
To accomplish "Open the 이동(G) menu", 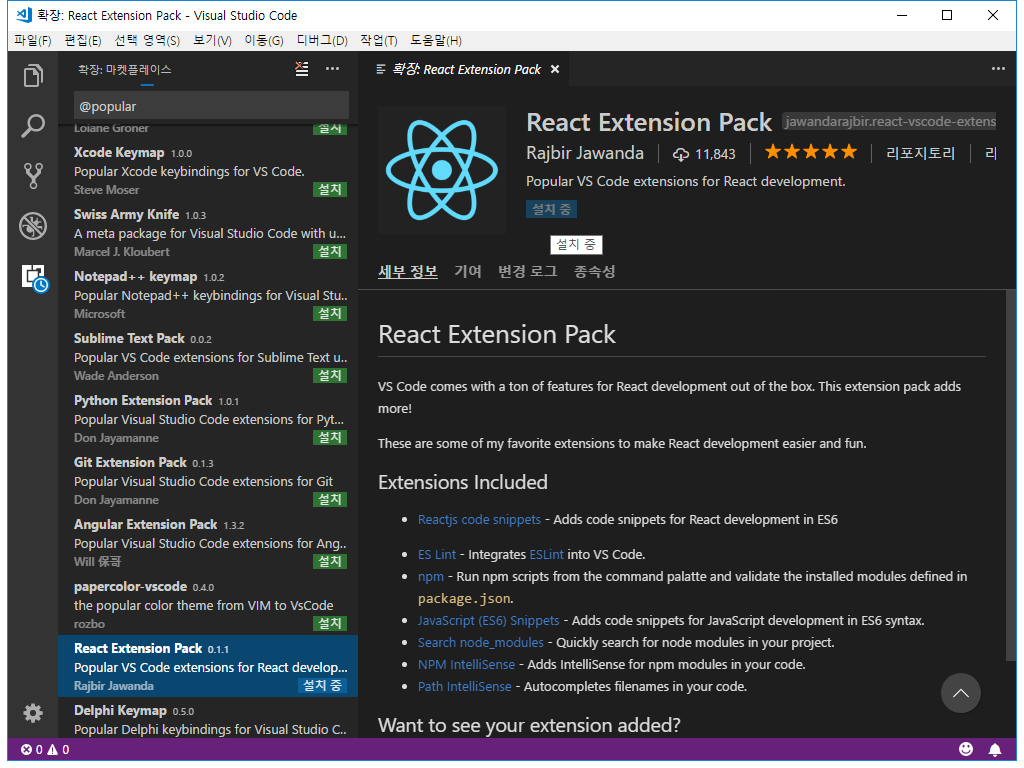I will pos(264,40).
